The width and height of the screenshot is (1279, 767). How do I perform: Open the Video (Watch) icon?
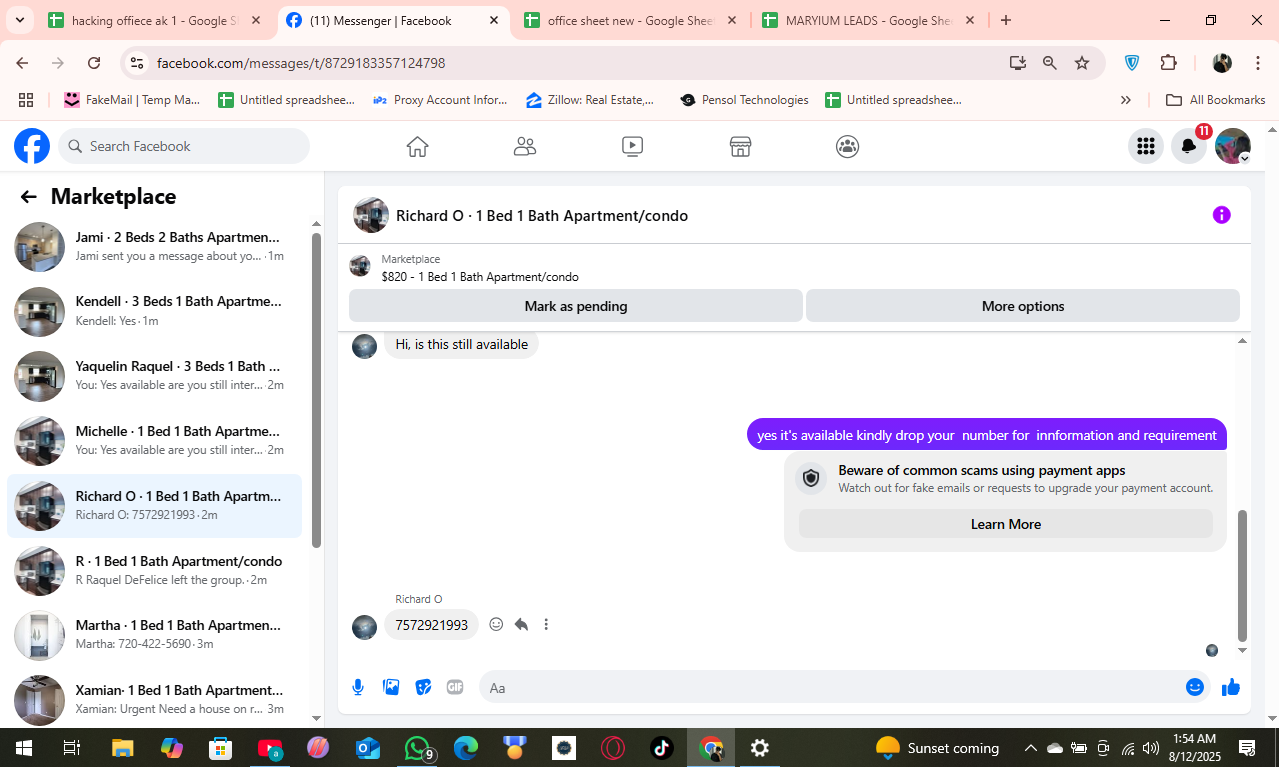pyautogui.click(x=632, y=147)
